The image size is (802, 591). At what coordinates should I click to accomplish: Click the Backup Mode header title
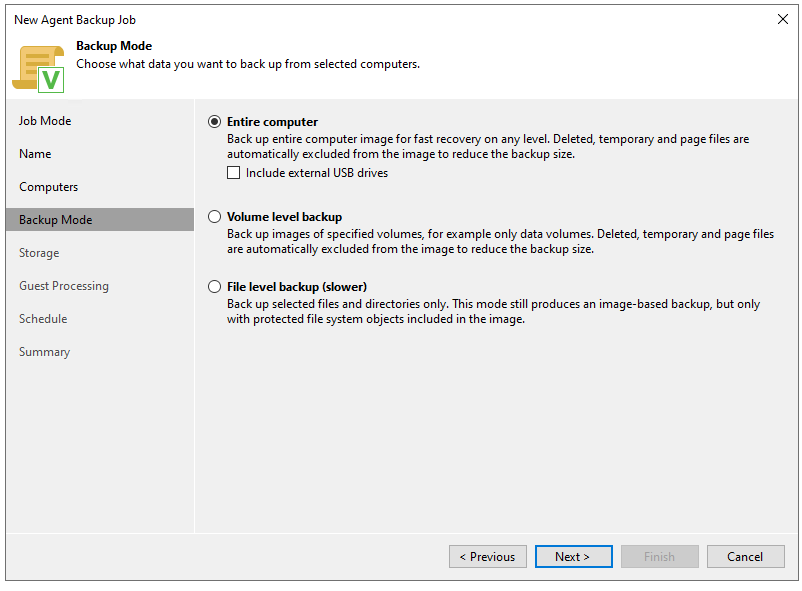114,46
